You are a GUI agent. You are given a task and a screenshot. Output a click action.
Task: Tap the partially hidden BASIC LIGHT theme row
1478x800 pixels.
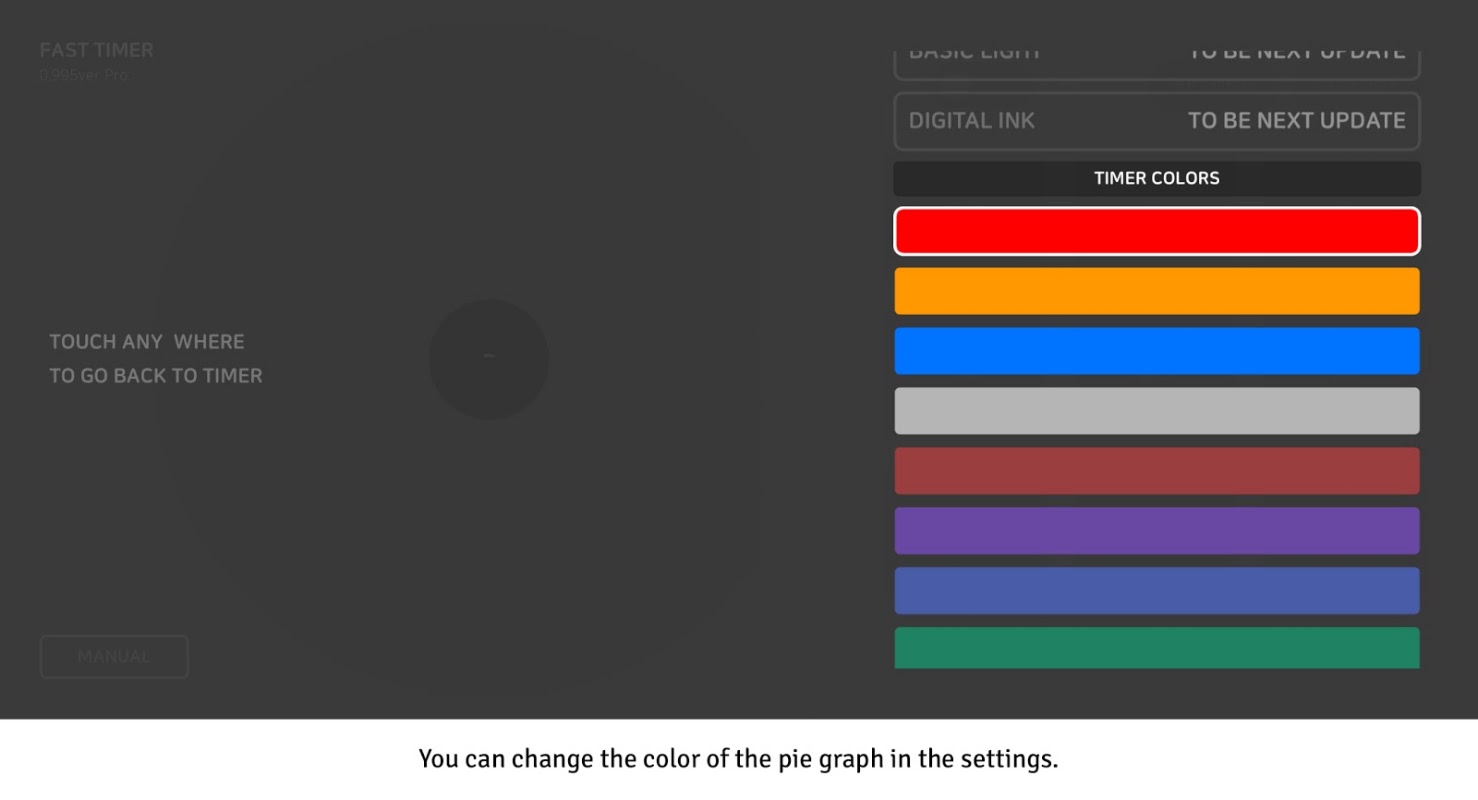[1157, 62]
